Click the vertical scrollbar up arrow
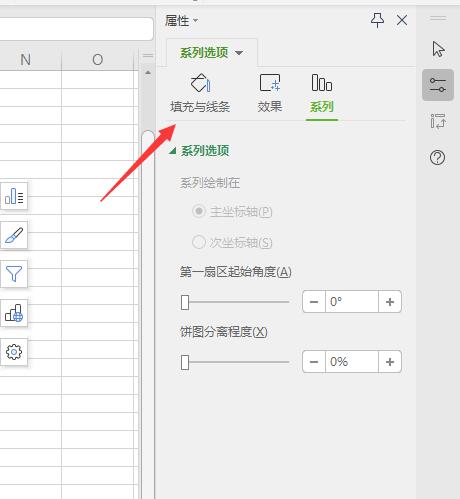Screen dimensions: 460x499 point(148,72)
